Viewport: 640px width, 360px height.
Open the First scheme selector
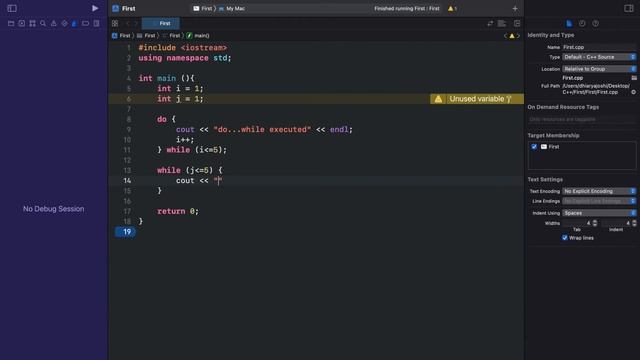coord(202,9)
